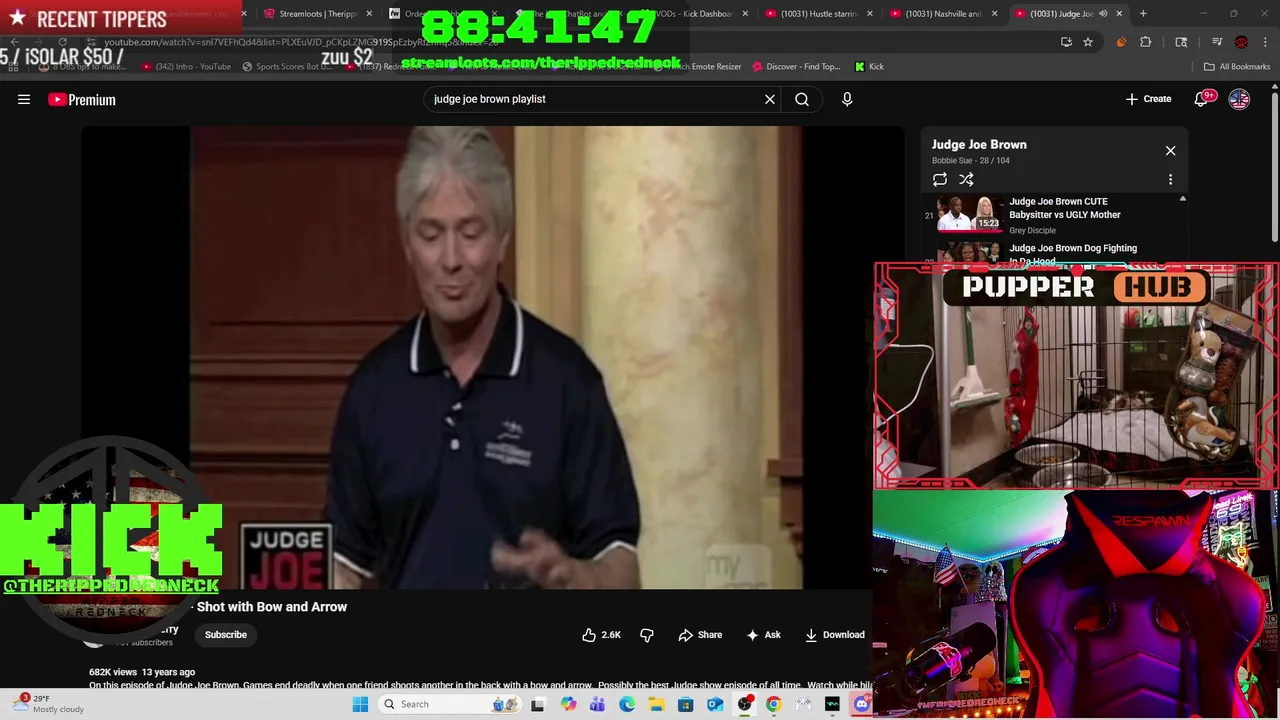The height and width of the screenshot is (720, 1280).
Task: Download the video
Action: pos(835,635)
